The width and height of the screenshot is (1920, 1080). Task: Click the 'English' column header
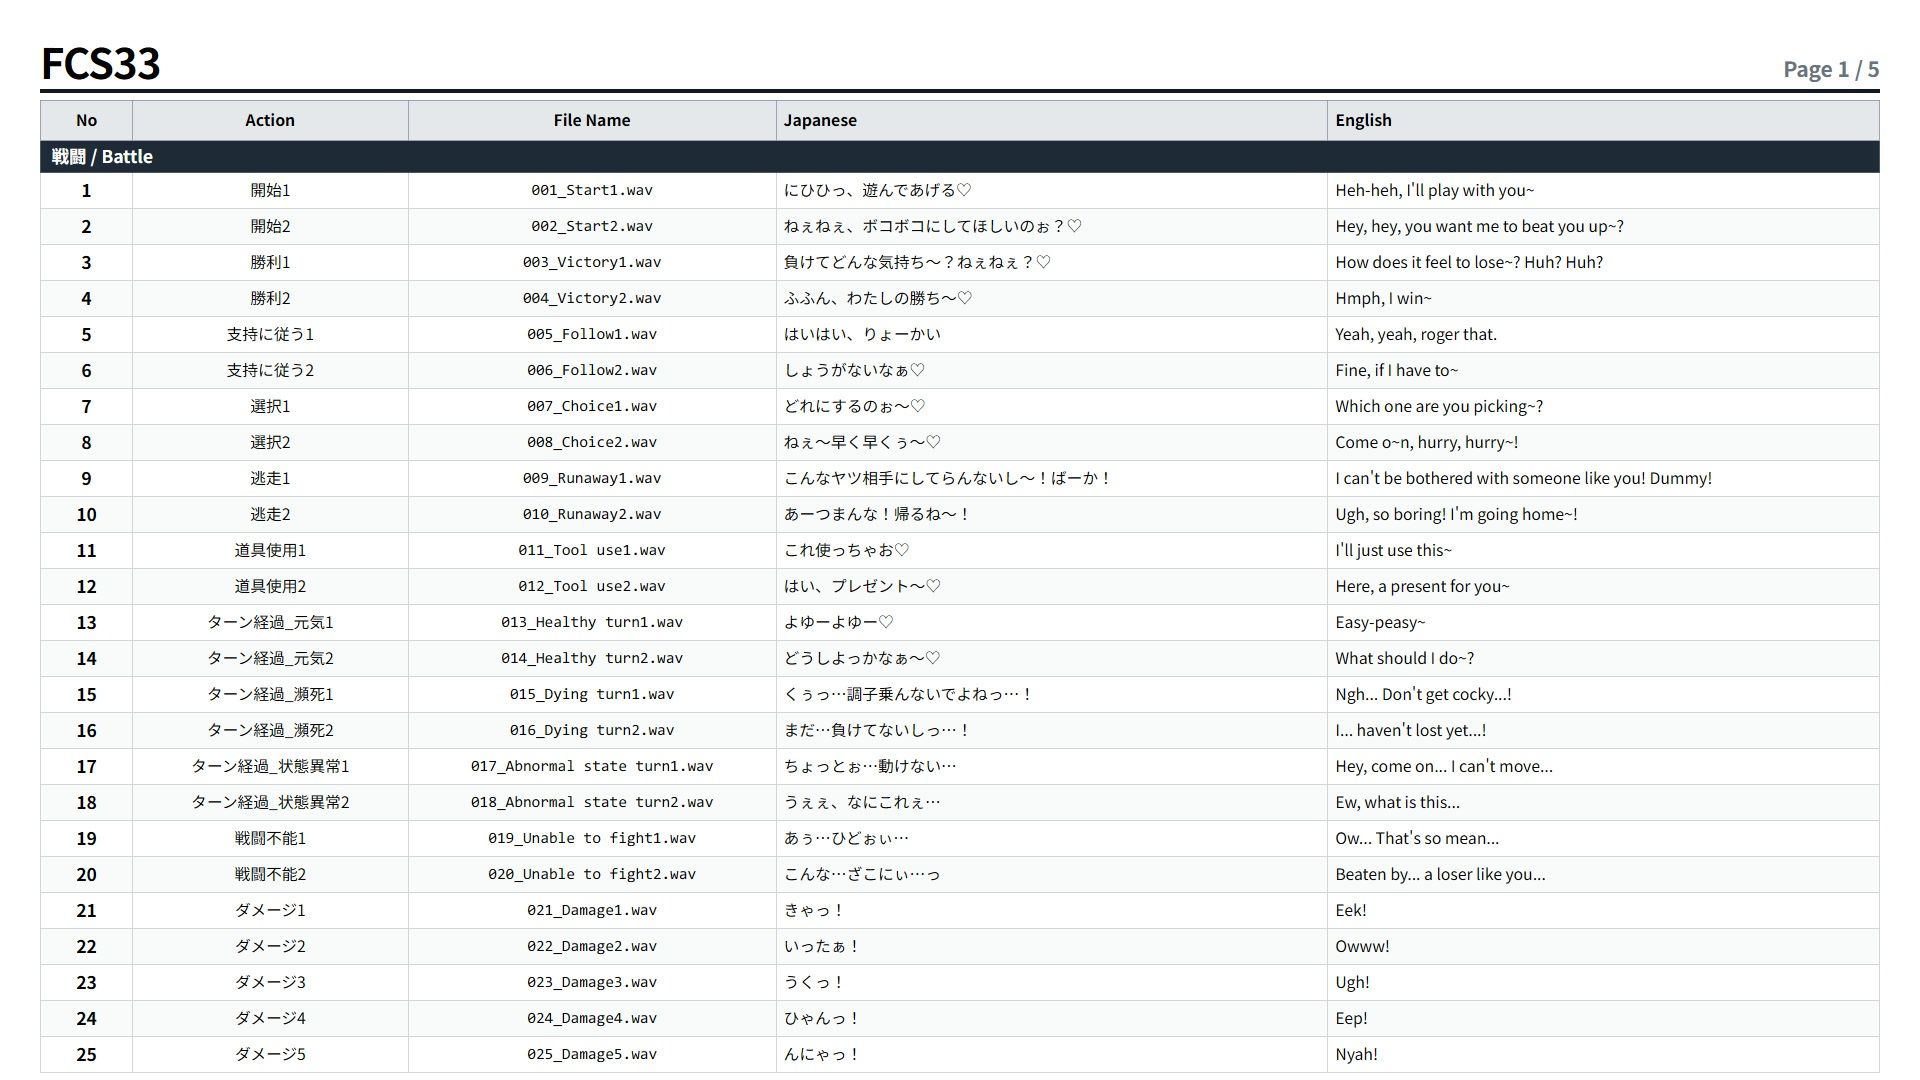1603,120
